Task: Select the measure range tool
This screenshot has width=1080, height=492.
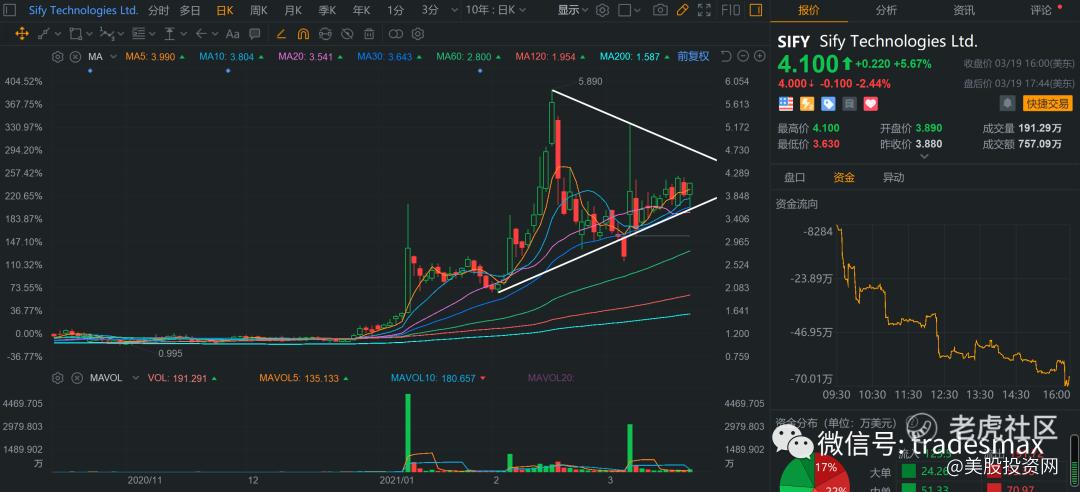Action: pos(169,34)
